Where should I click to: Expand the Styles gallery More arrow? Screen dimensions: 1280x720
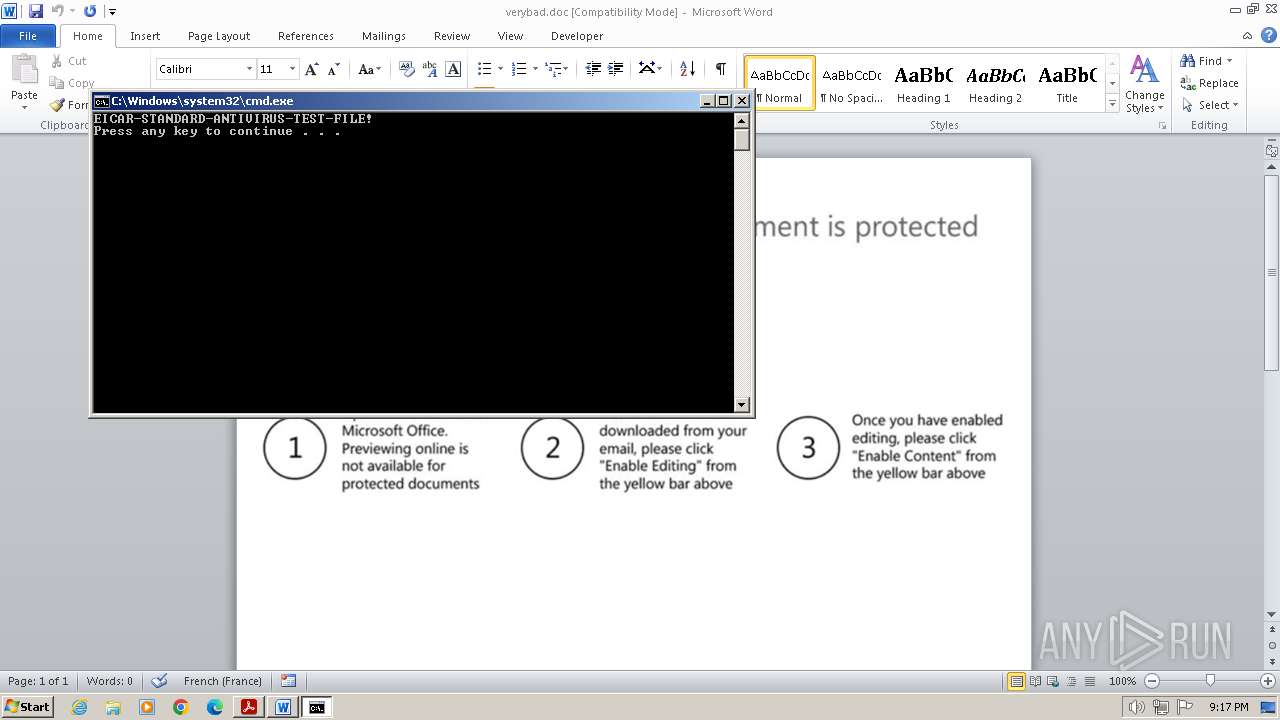(1112, 104)
